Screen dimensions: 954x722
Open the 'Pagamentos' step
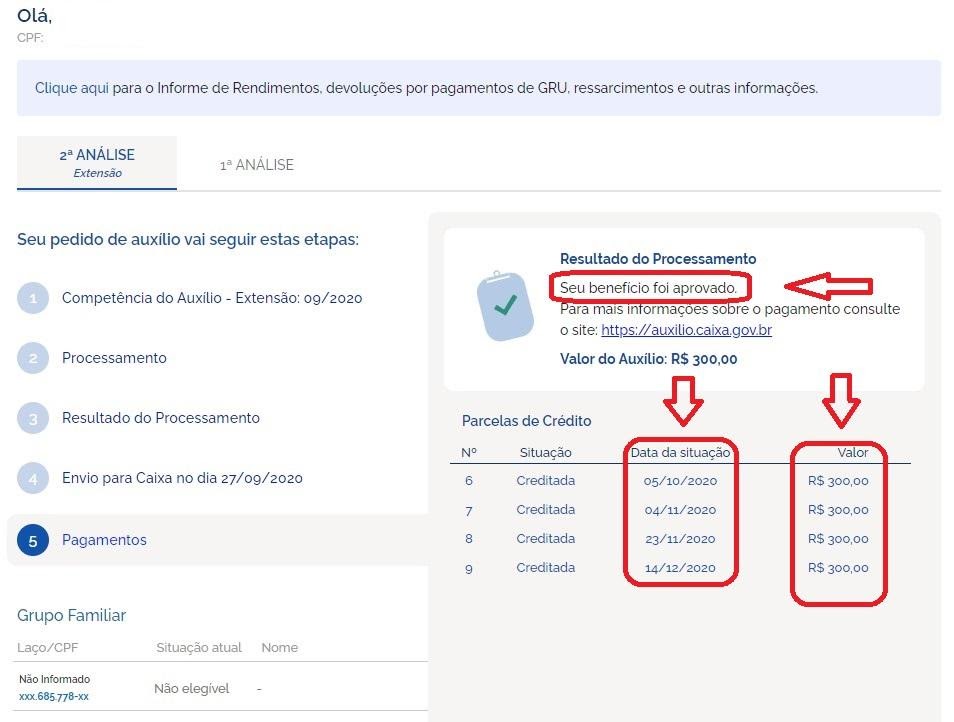point(104,540)
